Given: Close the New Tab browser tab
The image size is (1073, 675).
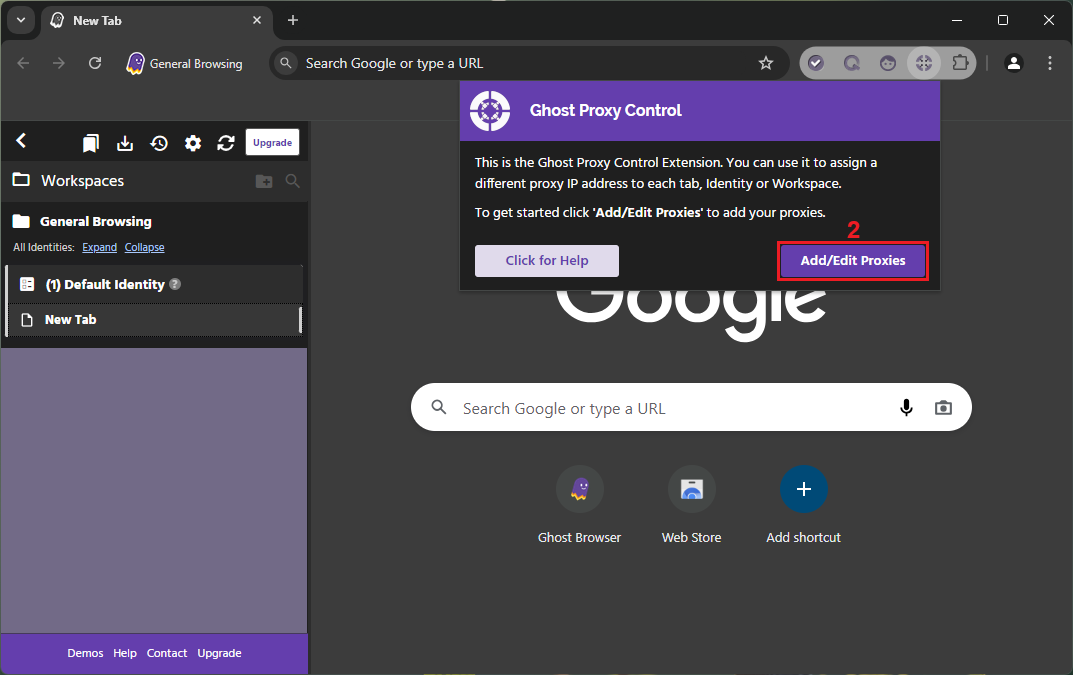Looking at the screenshot, I should tap(257, 21).
